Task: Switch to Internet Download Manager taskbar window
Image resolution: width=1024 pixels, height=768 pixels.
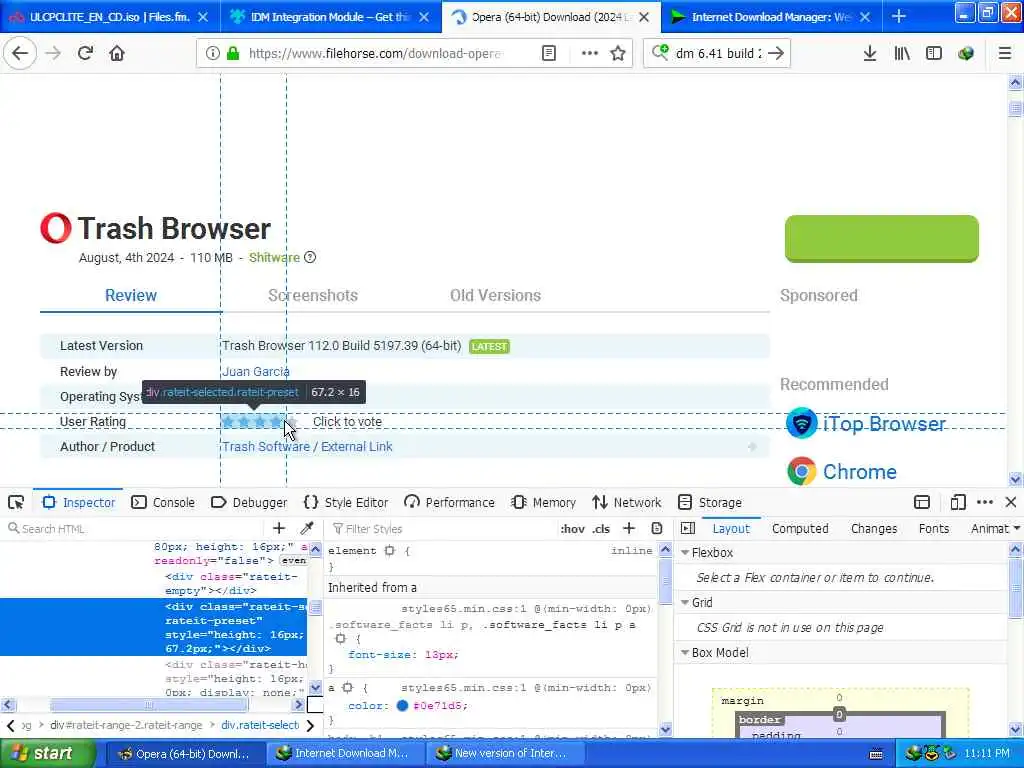Action: (346, 753)
